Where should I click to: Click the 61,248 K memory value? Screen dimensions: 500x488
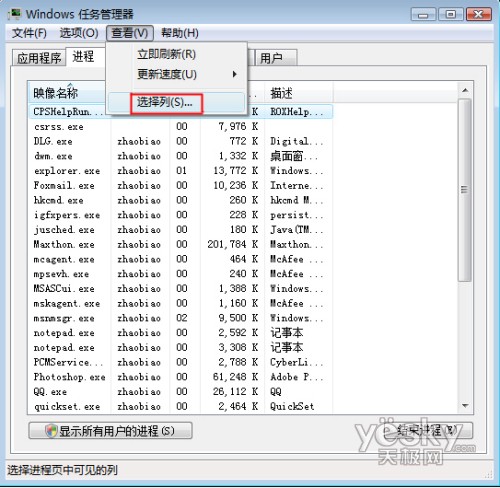click(235, 377)
